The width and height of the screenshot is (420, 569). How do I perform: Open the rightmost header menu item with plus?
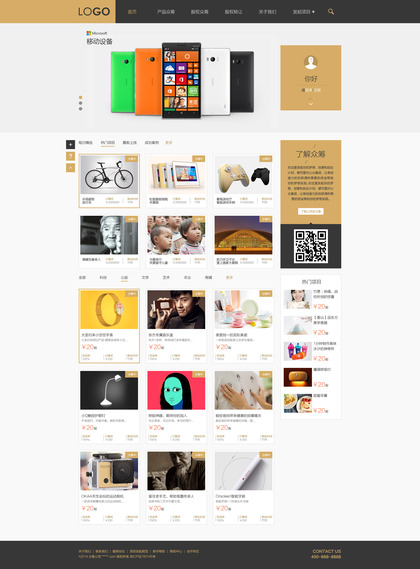tap(303, 12)
